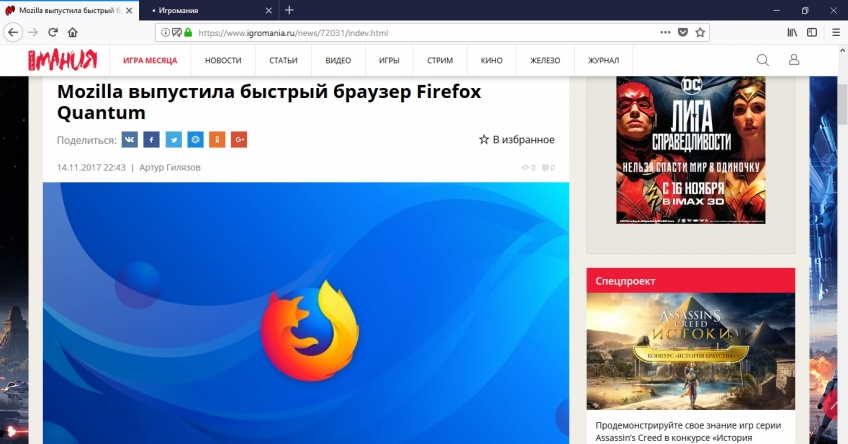Screen dimensions: 848x444
Task: Close the Игромания tab
Action: pyautogui.click(x=269, y=10)
